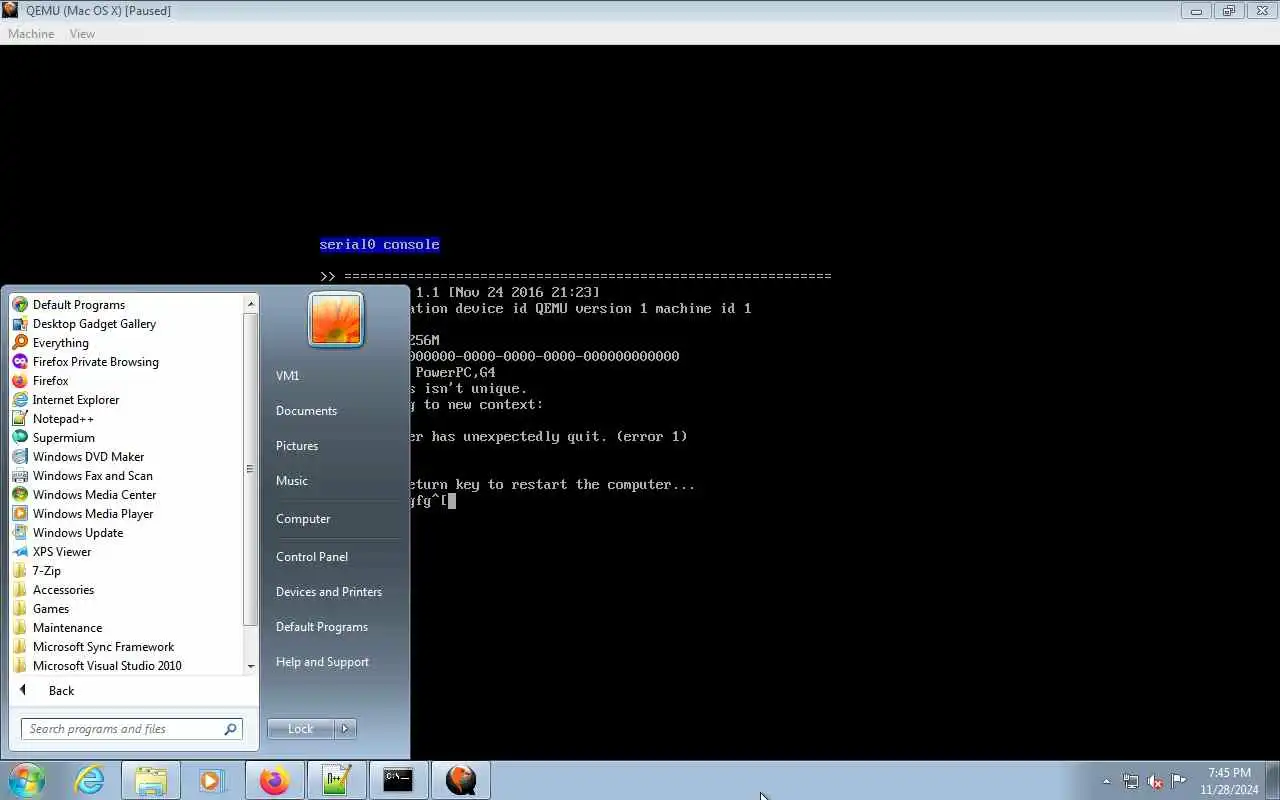Switch to Command Prompt taskbar button
Viewport: 1280px width, 800px height.
click(x=398, y=780)
